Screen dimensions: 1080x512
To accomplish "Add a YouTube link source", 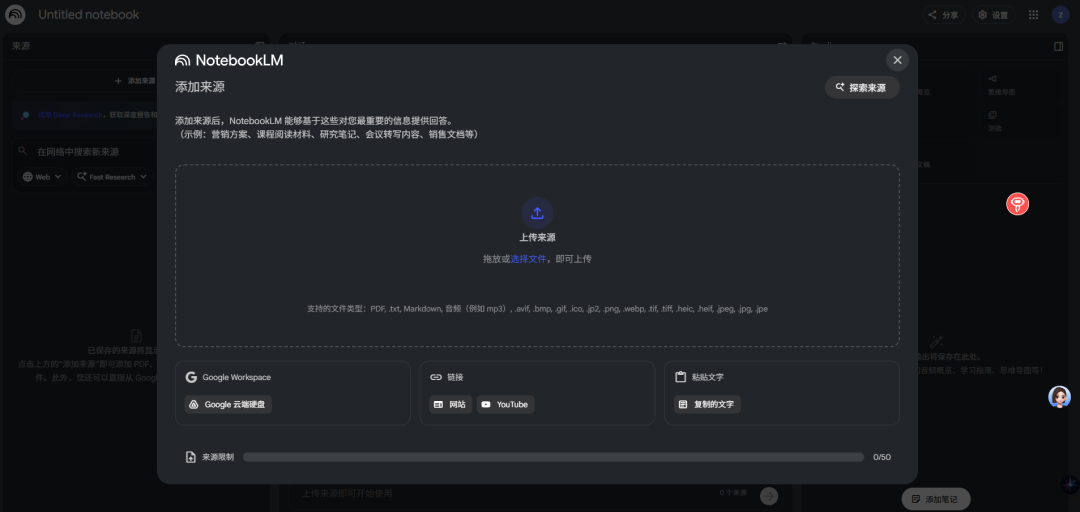I will pos(505,405).
